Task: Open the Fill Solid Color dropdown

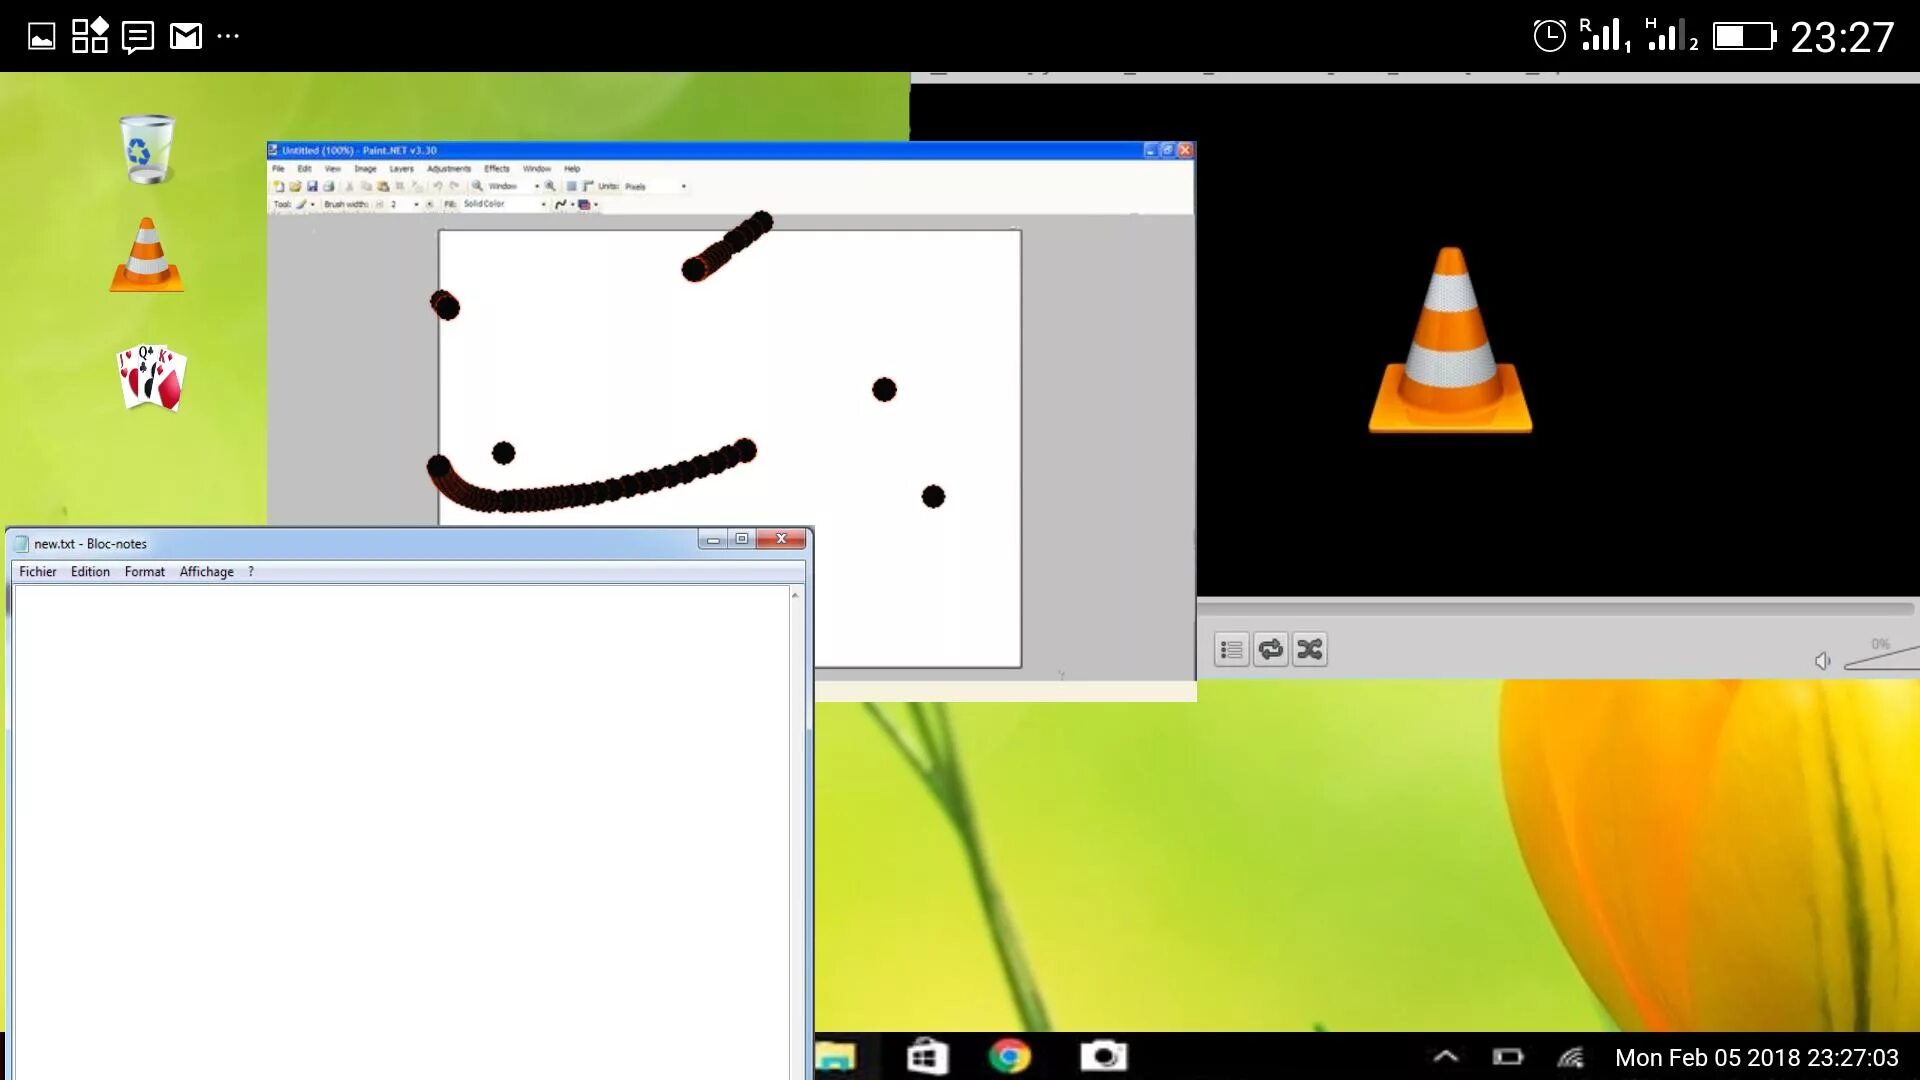Action: (x=544, y=204)
